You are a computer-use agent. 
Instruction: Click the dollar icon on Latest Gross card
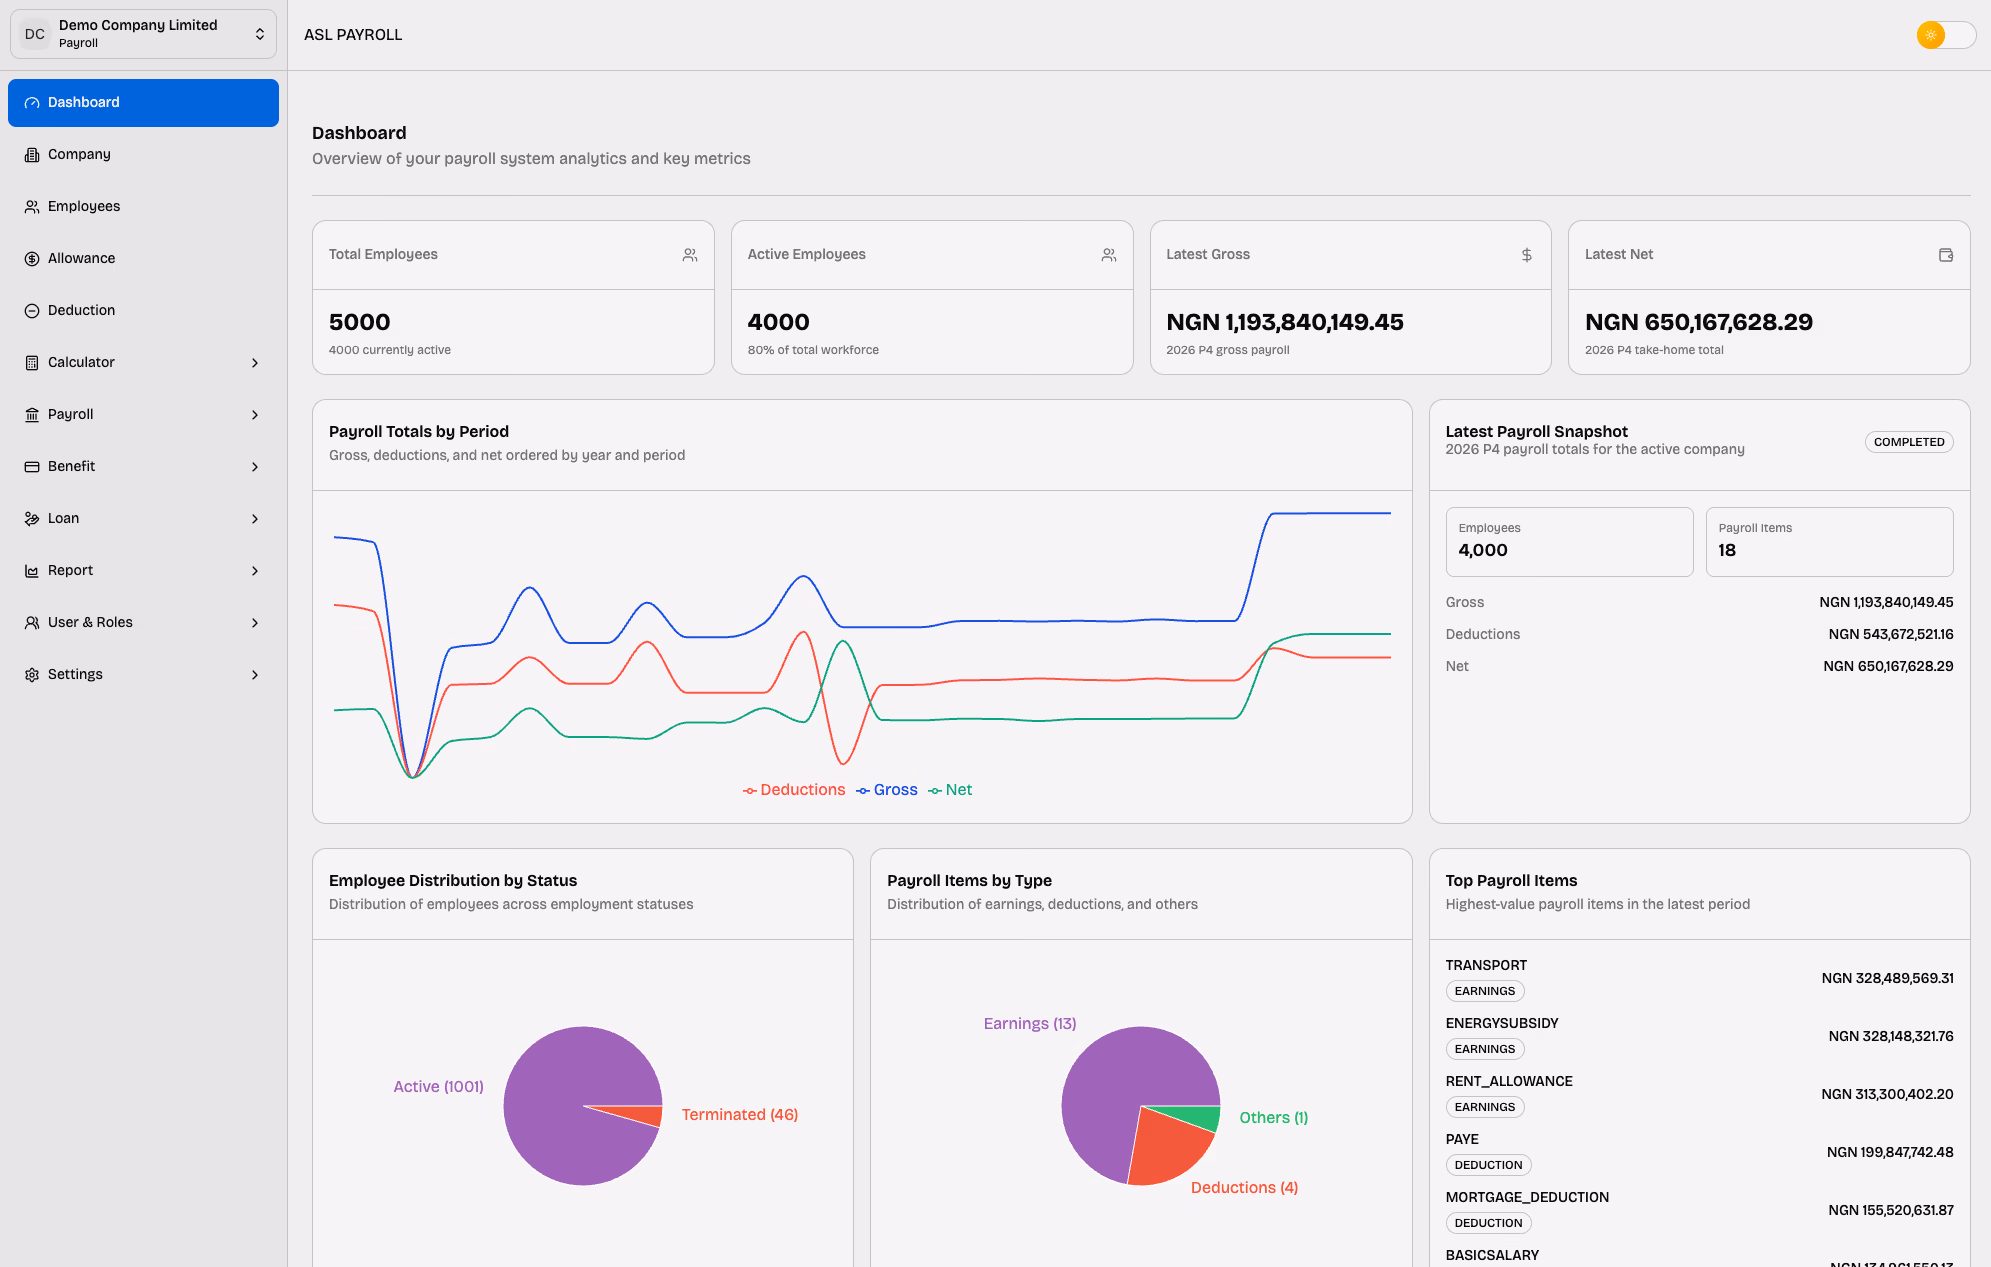(1526, 255)
